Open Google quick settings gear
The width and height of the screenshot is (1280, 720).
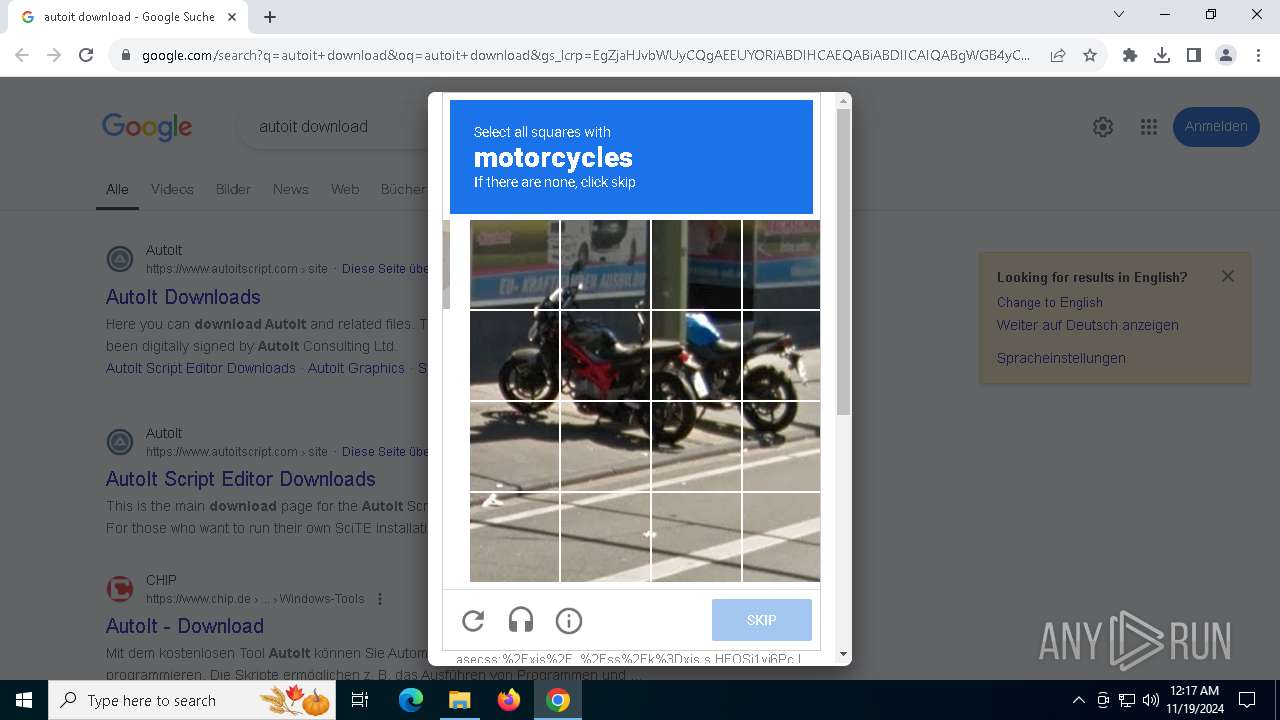pyautogui.click(x=1103, y=127)
